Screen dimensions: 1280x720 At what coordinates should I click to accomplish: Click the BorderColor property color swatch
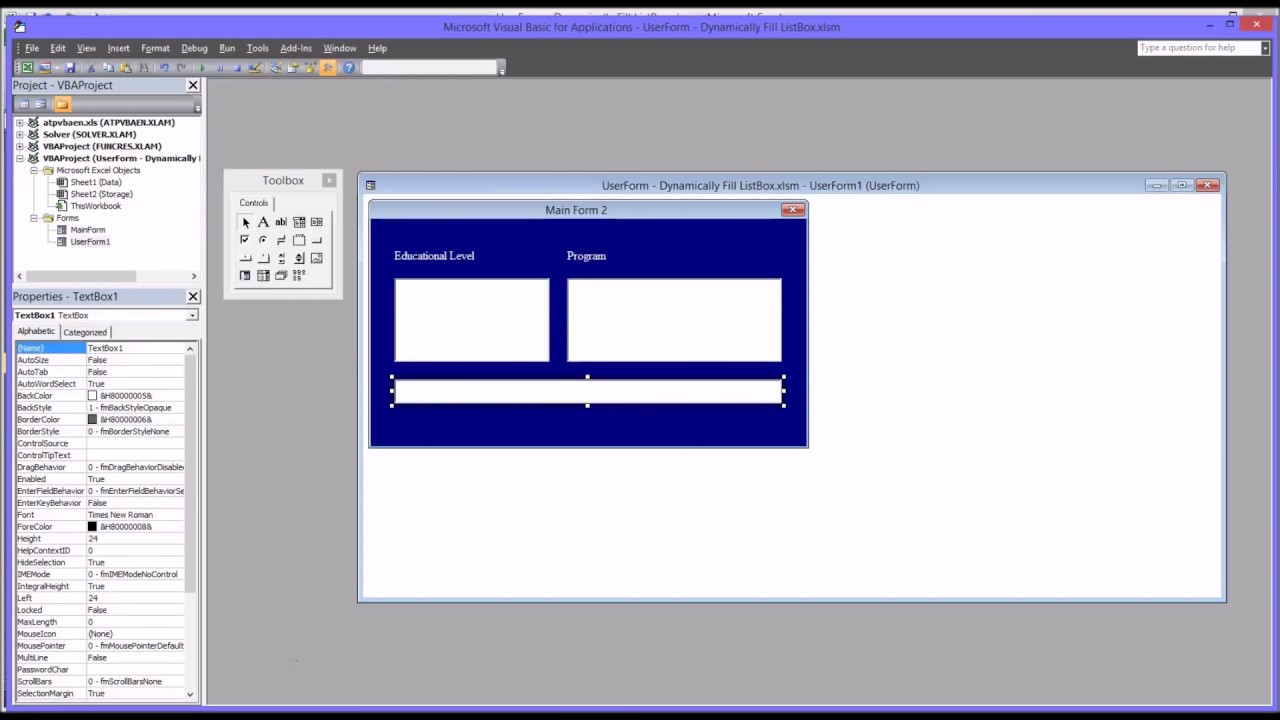point(92,420)
